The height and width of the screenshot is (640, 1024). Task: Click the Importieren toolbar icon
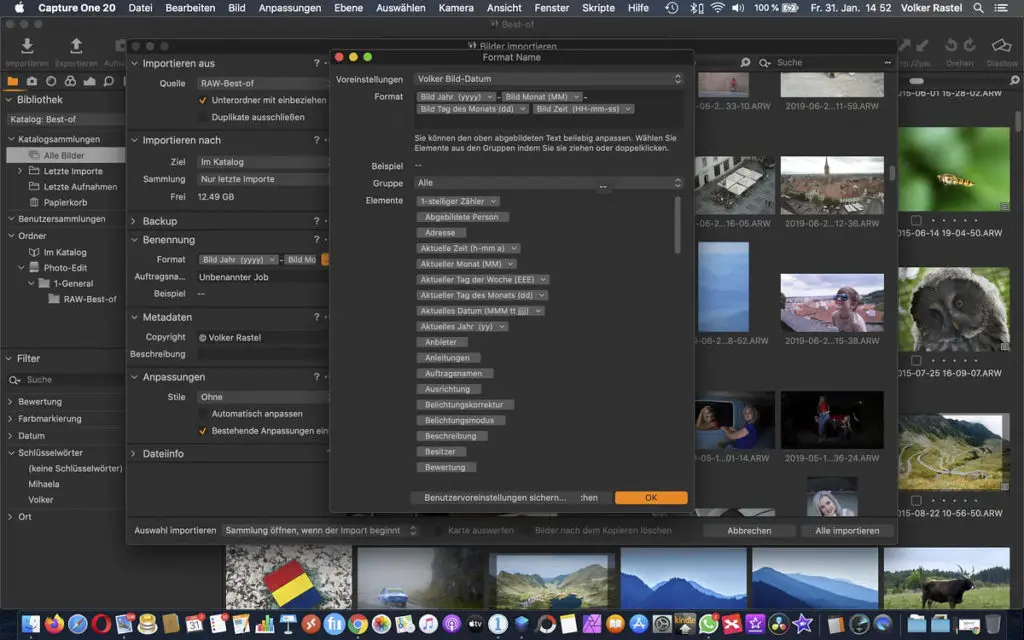click(27, 46)
